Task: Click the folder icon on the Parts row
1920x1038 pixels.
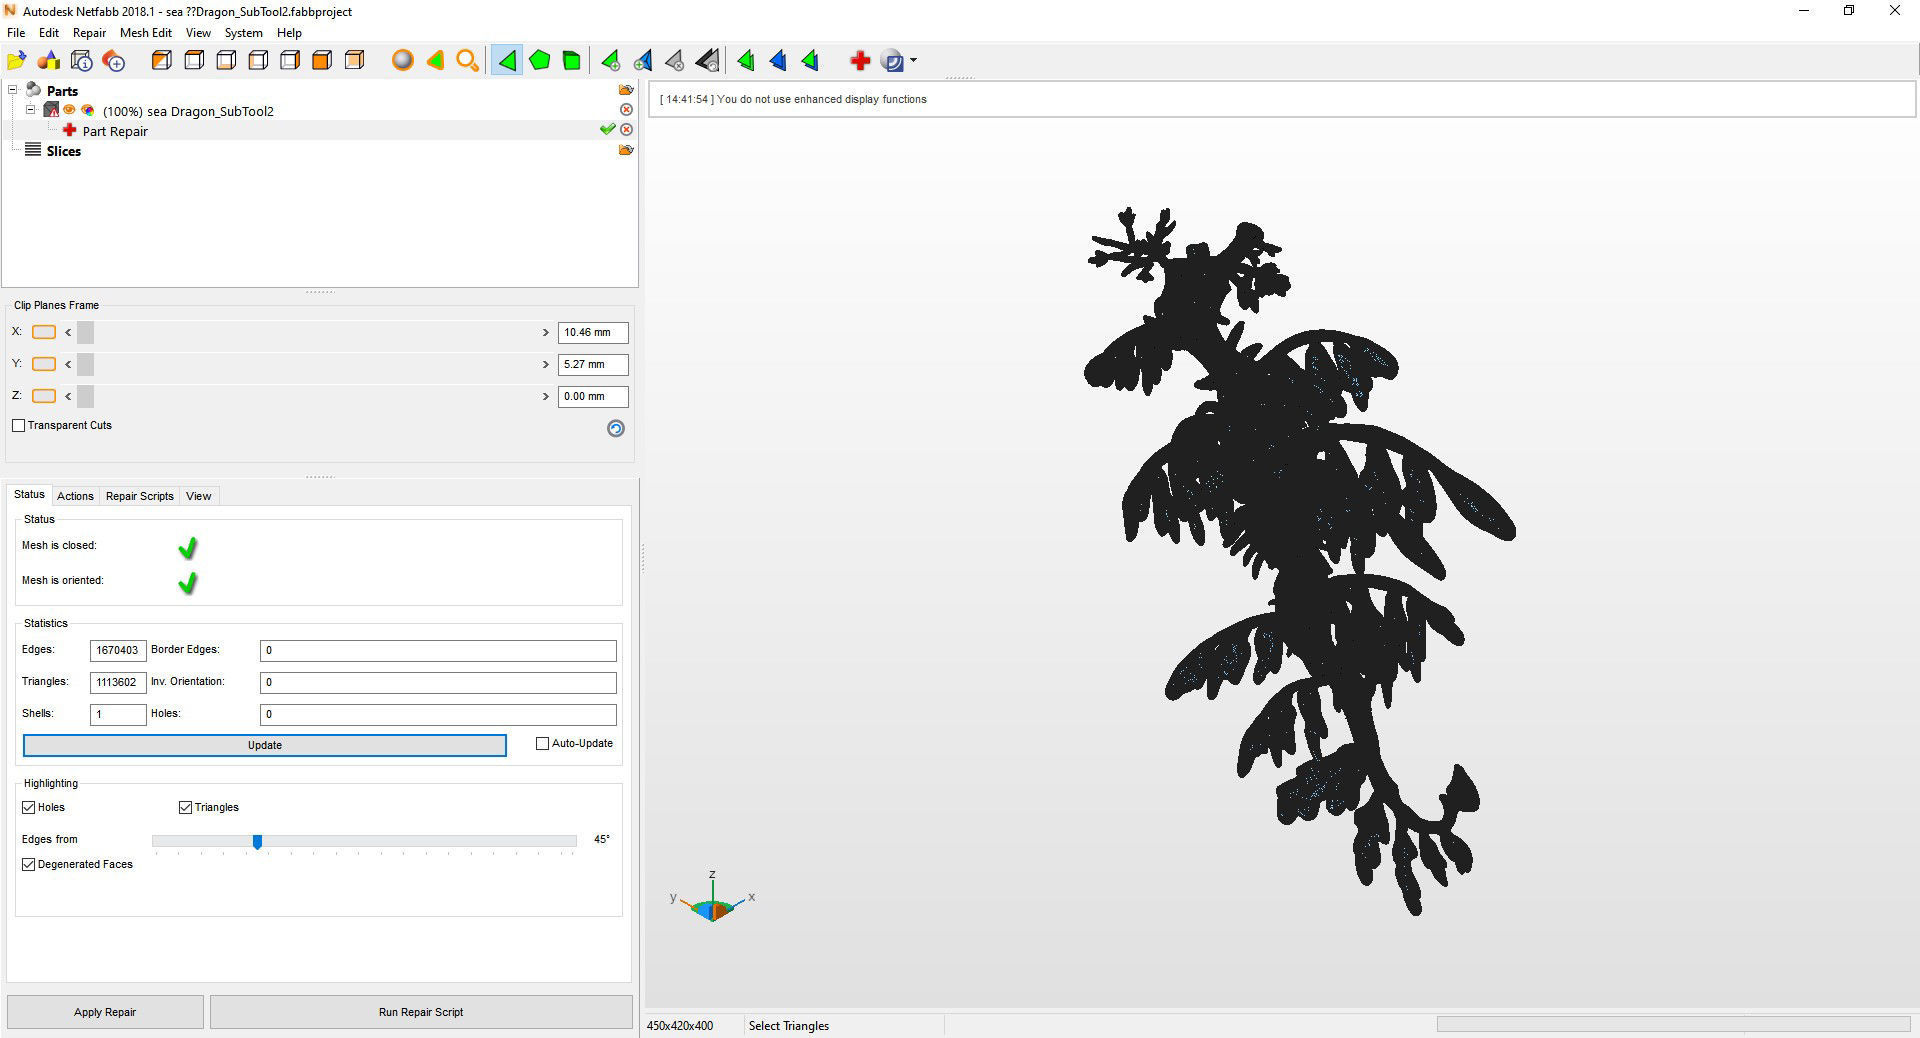Action: pos(626,90)
